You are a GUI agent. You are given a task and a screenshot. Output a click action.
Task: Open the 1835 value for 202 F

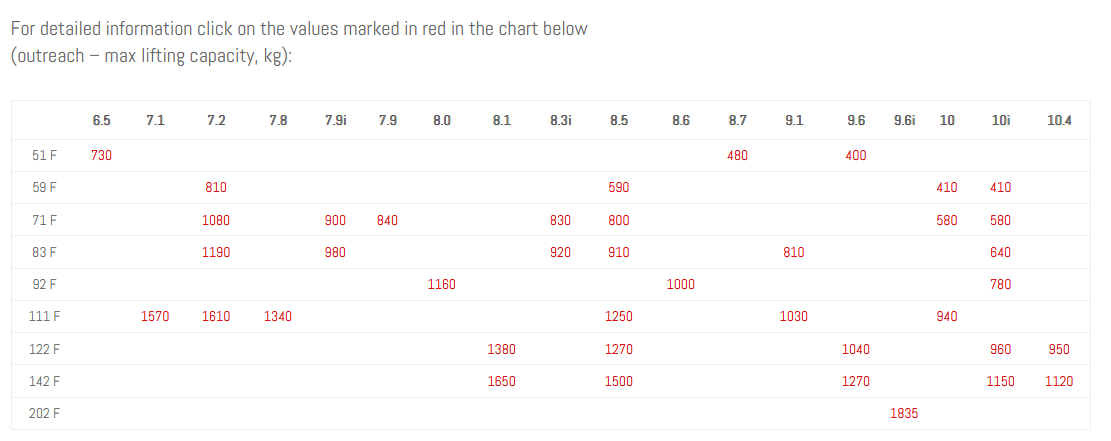pos(904,413)
